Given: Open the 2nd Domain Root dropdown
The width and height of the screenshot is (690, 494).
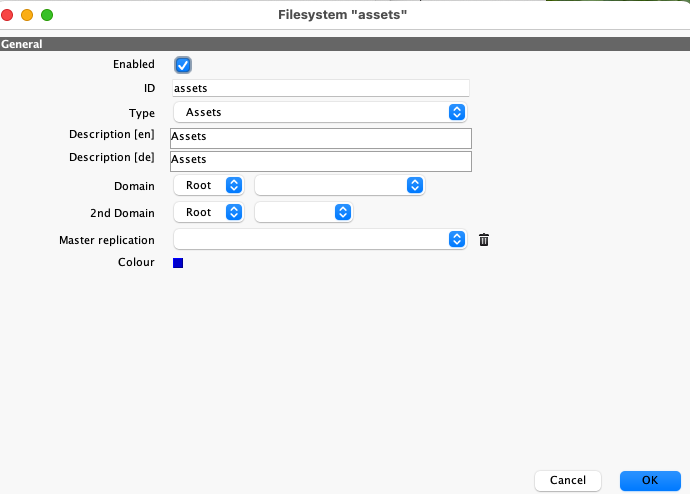Looking at the screenshot, I should click(x=208, y=212).
